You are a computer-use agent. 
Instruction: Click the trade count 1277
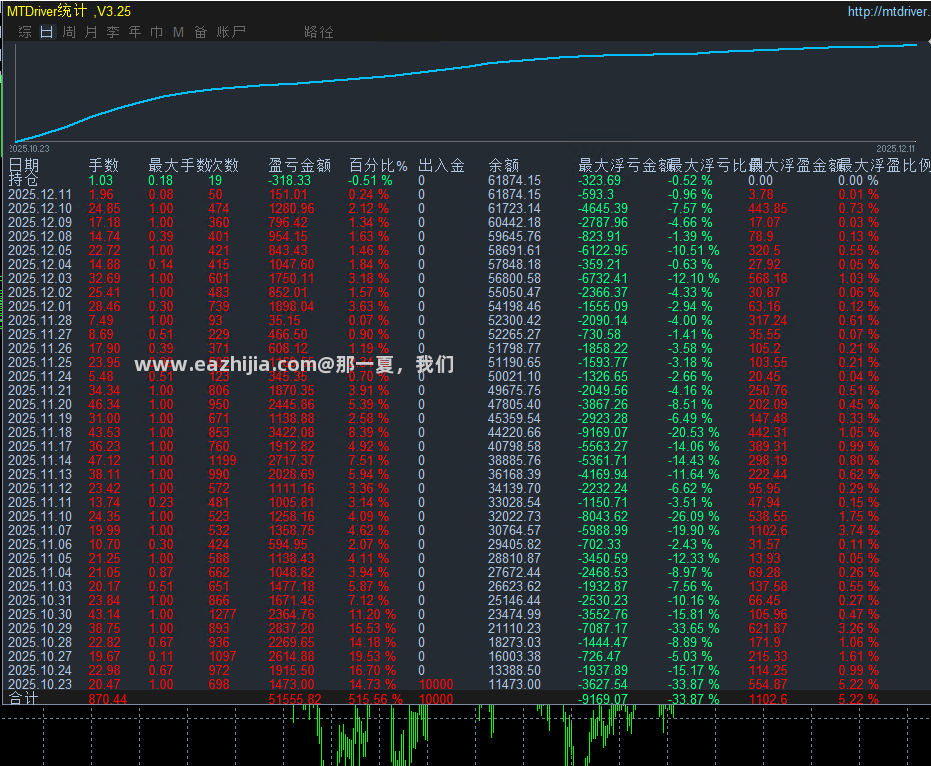point(223,615)
